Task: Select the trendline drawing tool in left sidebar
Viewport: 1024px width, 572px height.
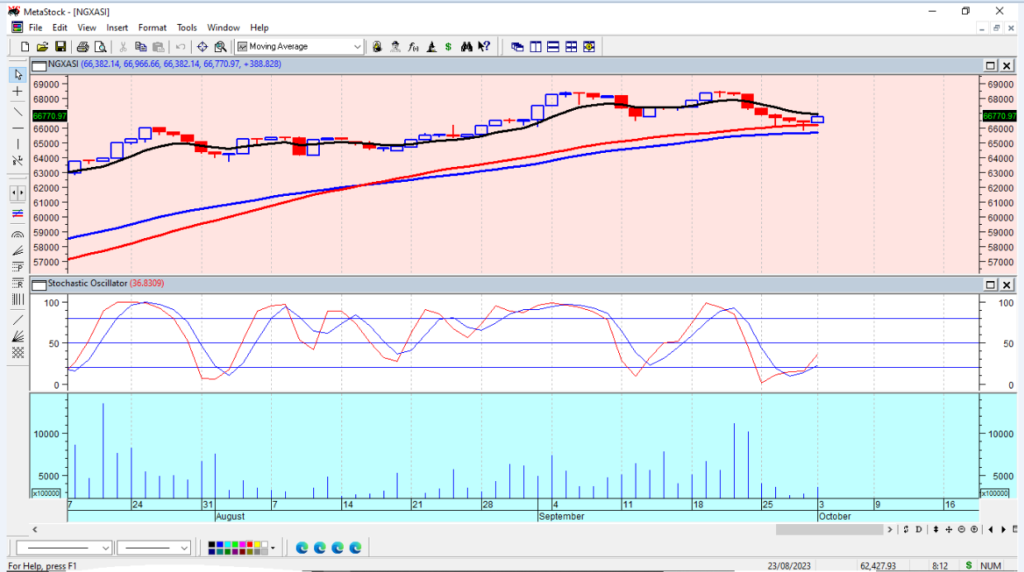Action: pyautogui.click(x=17, y=111)
